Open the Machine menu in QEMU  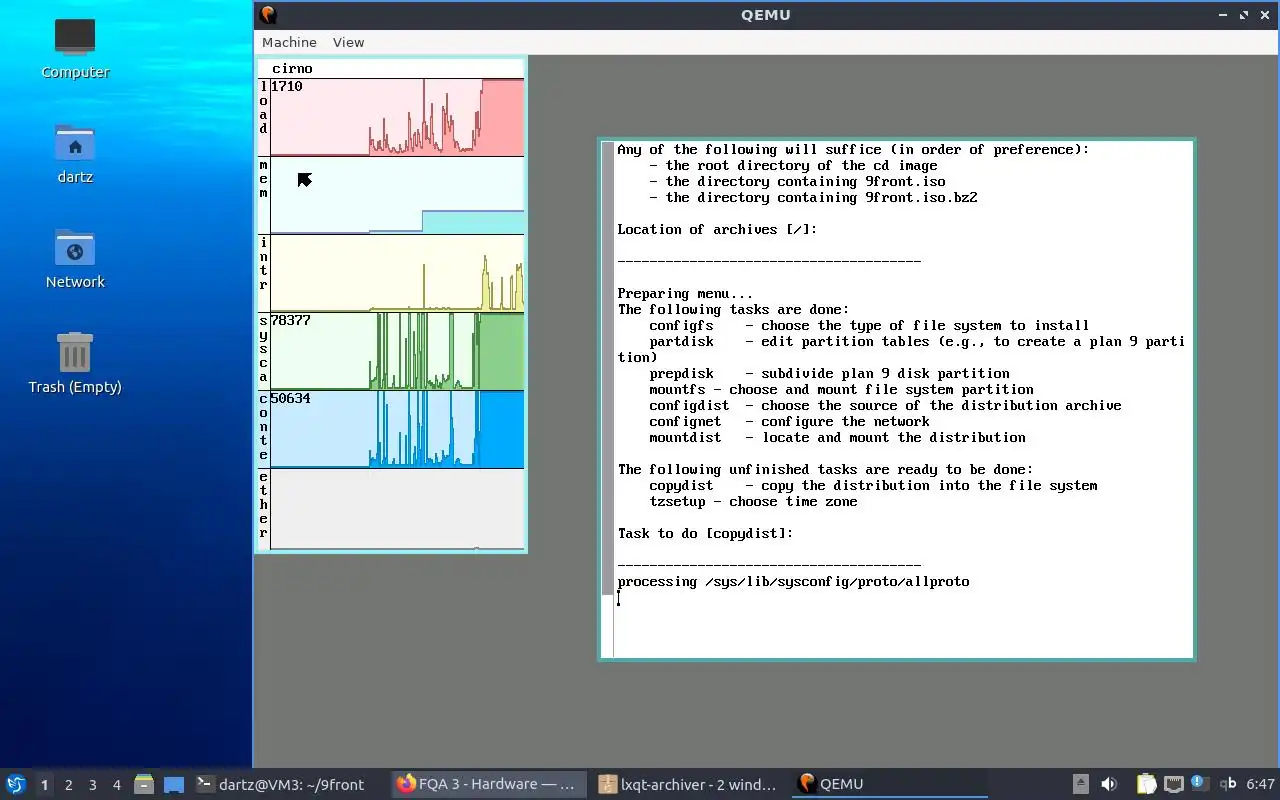coord(289,42)
